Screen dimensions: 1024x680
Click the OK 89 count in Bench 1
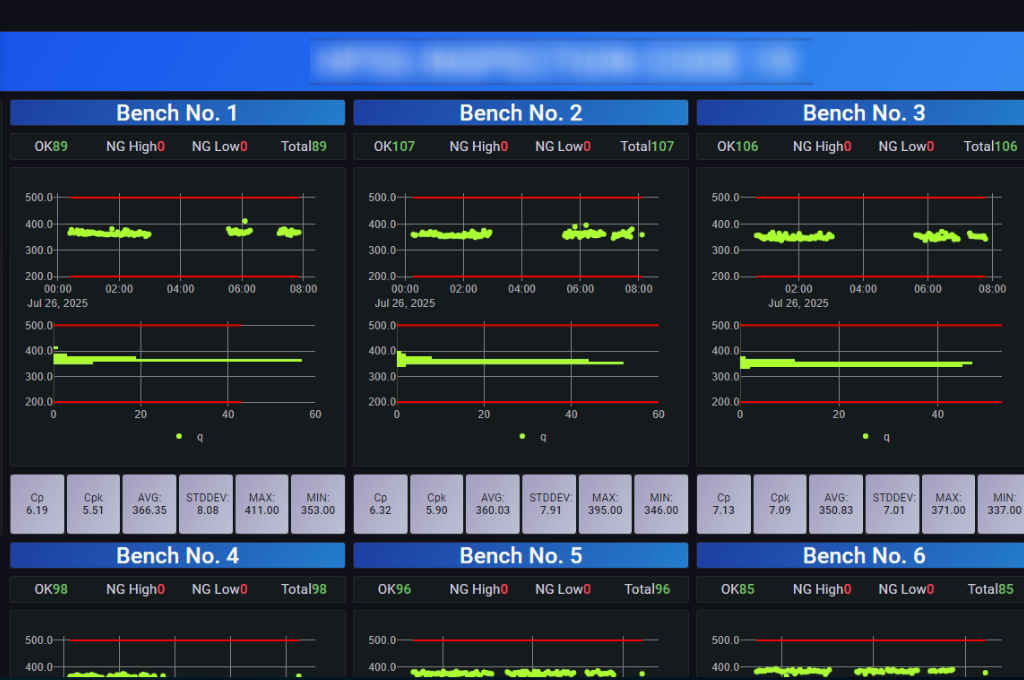click(51, 147)
